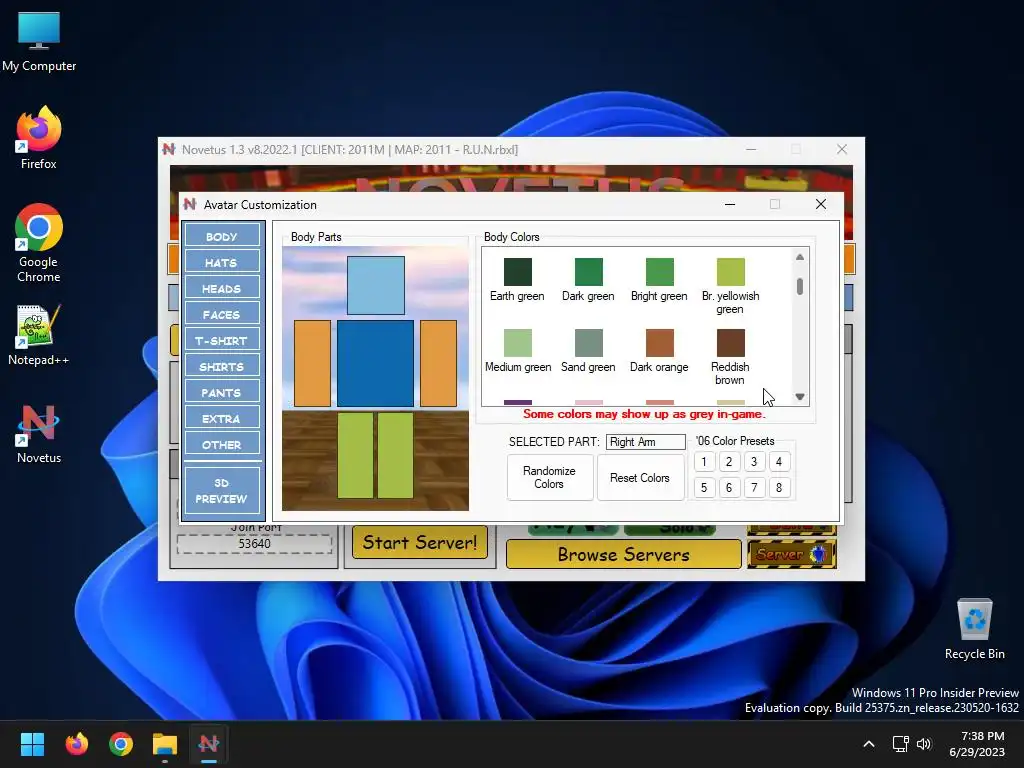Select the Recycle Bin icon

click(x=974, y=630)
